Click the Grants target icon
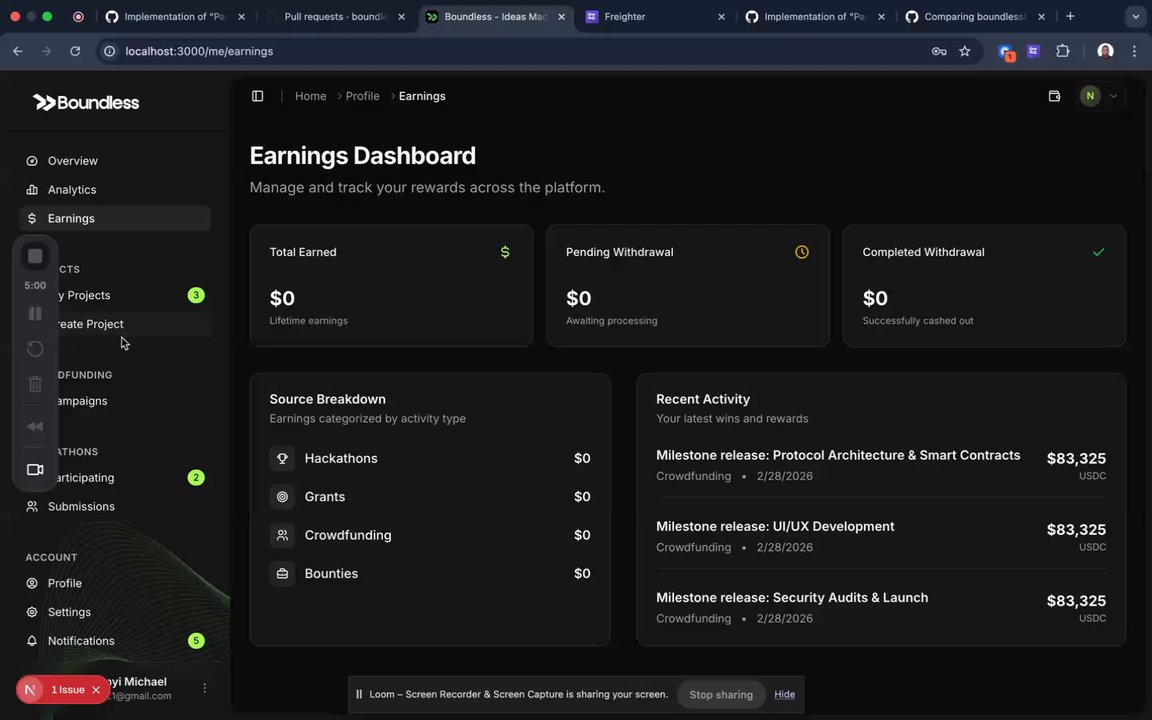 point(282,497)
